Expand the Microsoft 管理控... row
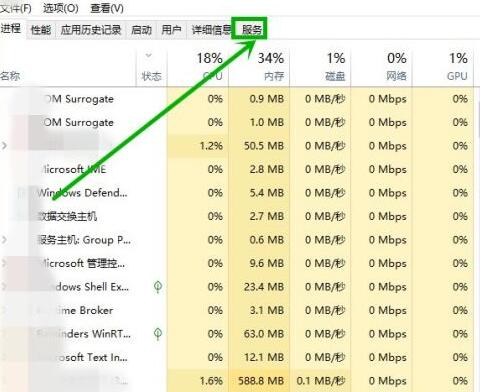Viewport: 480px width, 392px height. (x=4, y=263)
